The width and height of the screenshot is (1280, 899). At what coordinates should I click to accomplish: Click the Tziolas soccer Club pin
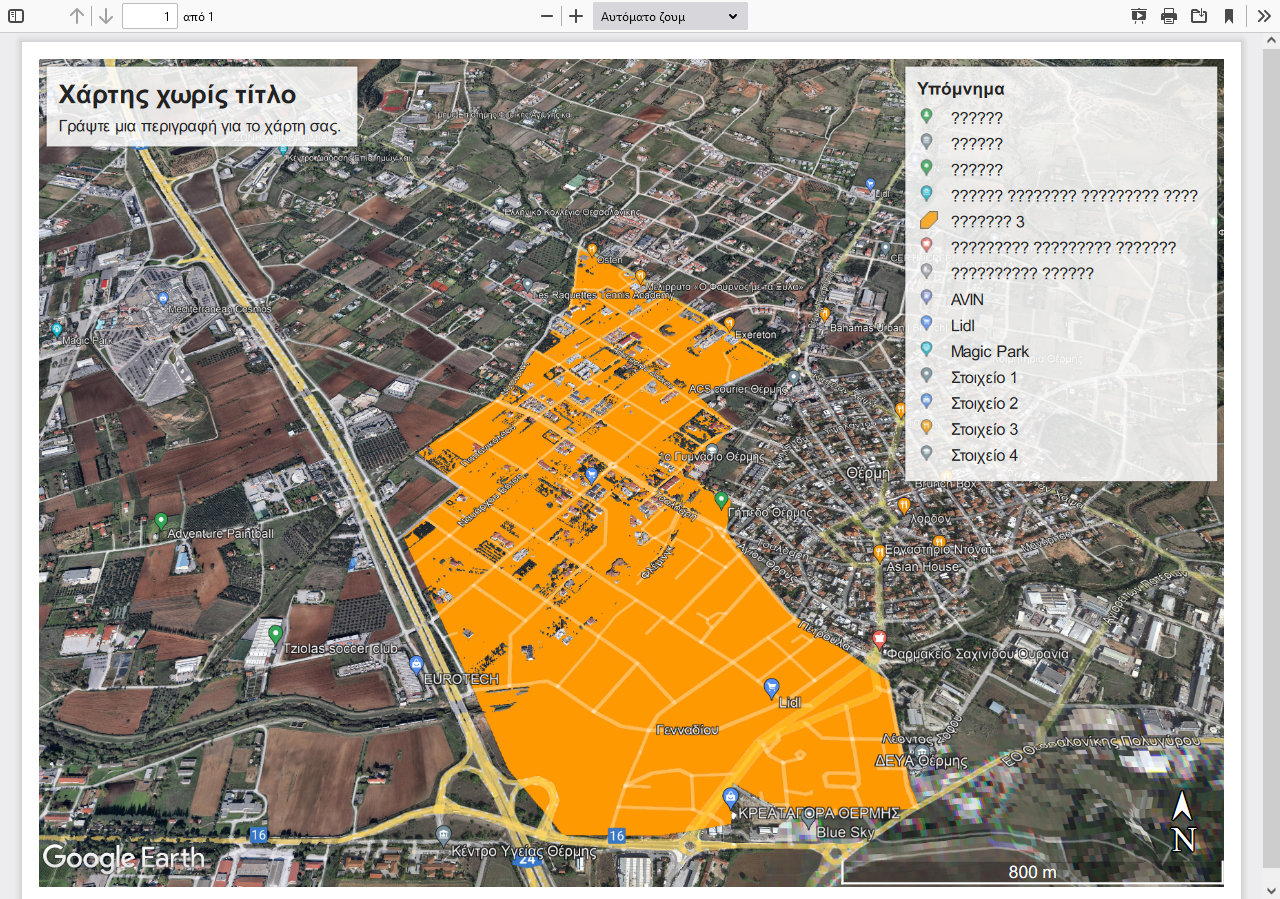click(275, 634)
